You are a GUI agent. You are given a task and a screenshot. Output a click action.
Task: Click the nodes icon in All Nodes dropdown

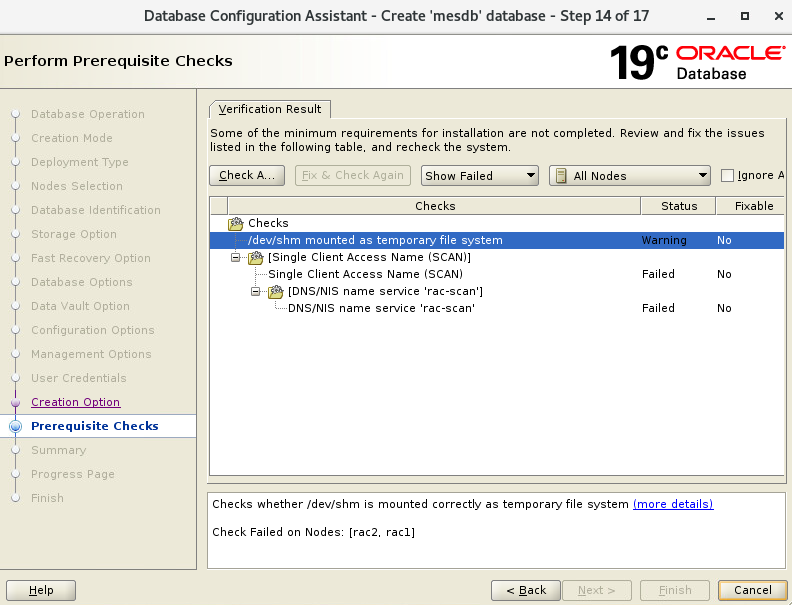coord(561,176)
